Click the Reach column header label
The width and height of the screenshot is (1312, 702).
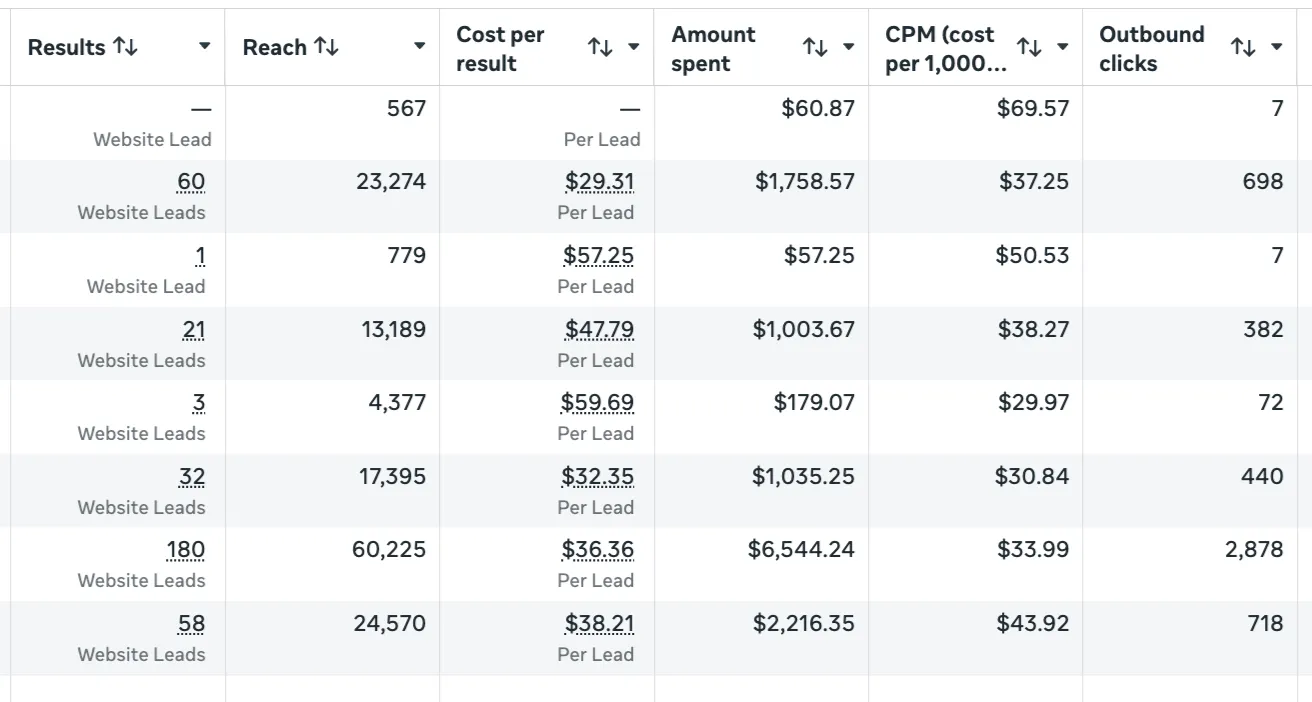pos(274,47)
